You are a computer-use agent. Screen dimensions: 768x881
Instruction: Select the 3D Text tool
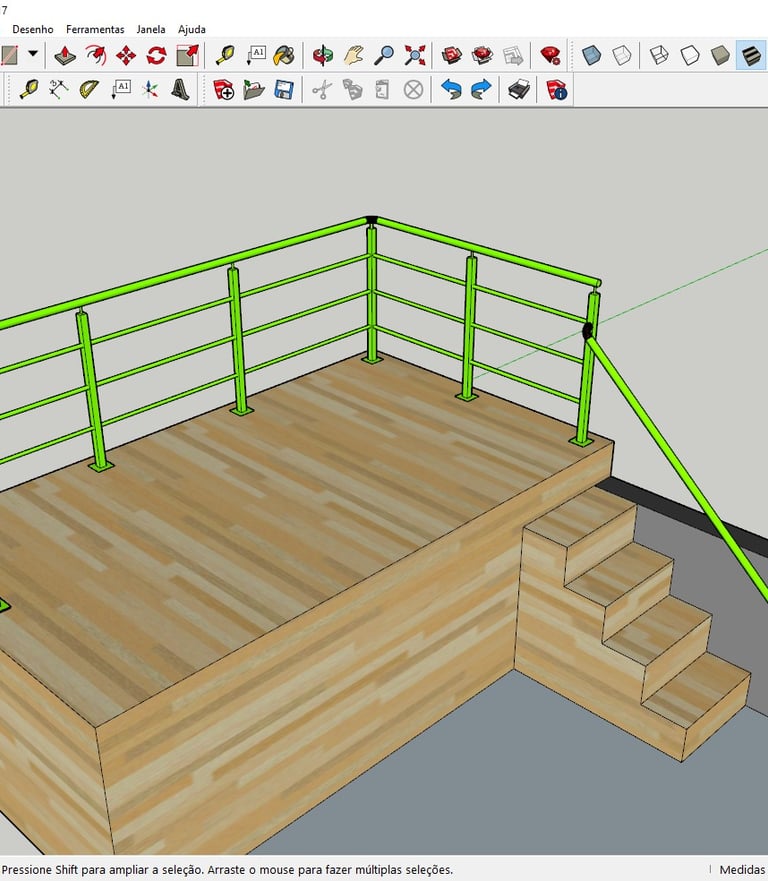point(180,89)
